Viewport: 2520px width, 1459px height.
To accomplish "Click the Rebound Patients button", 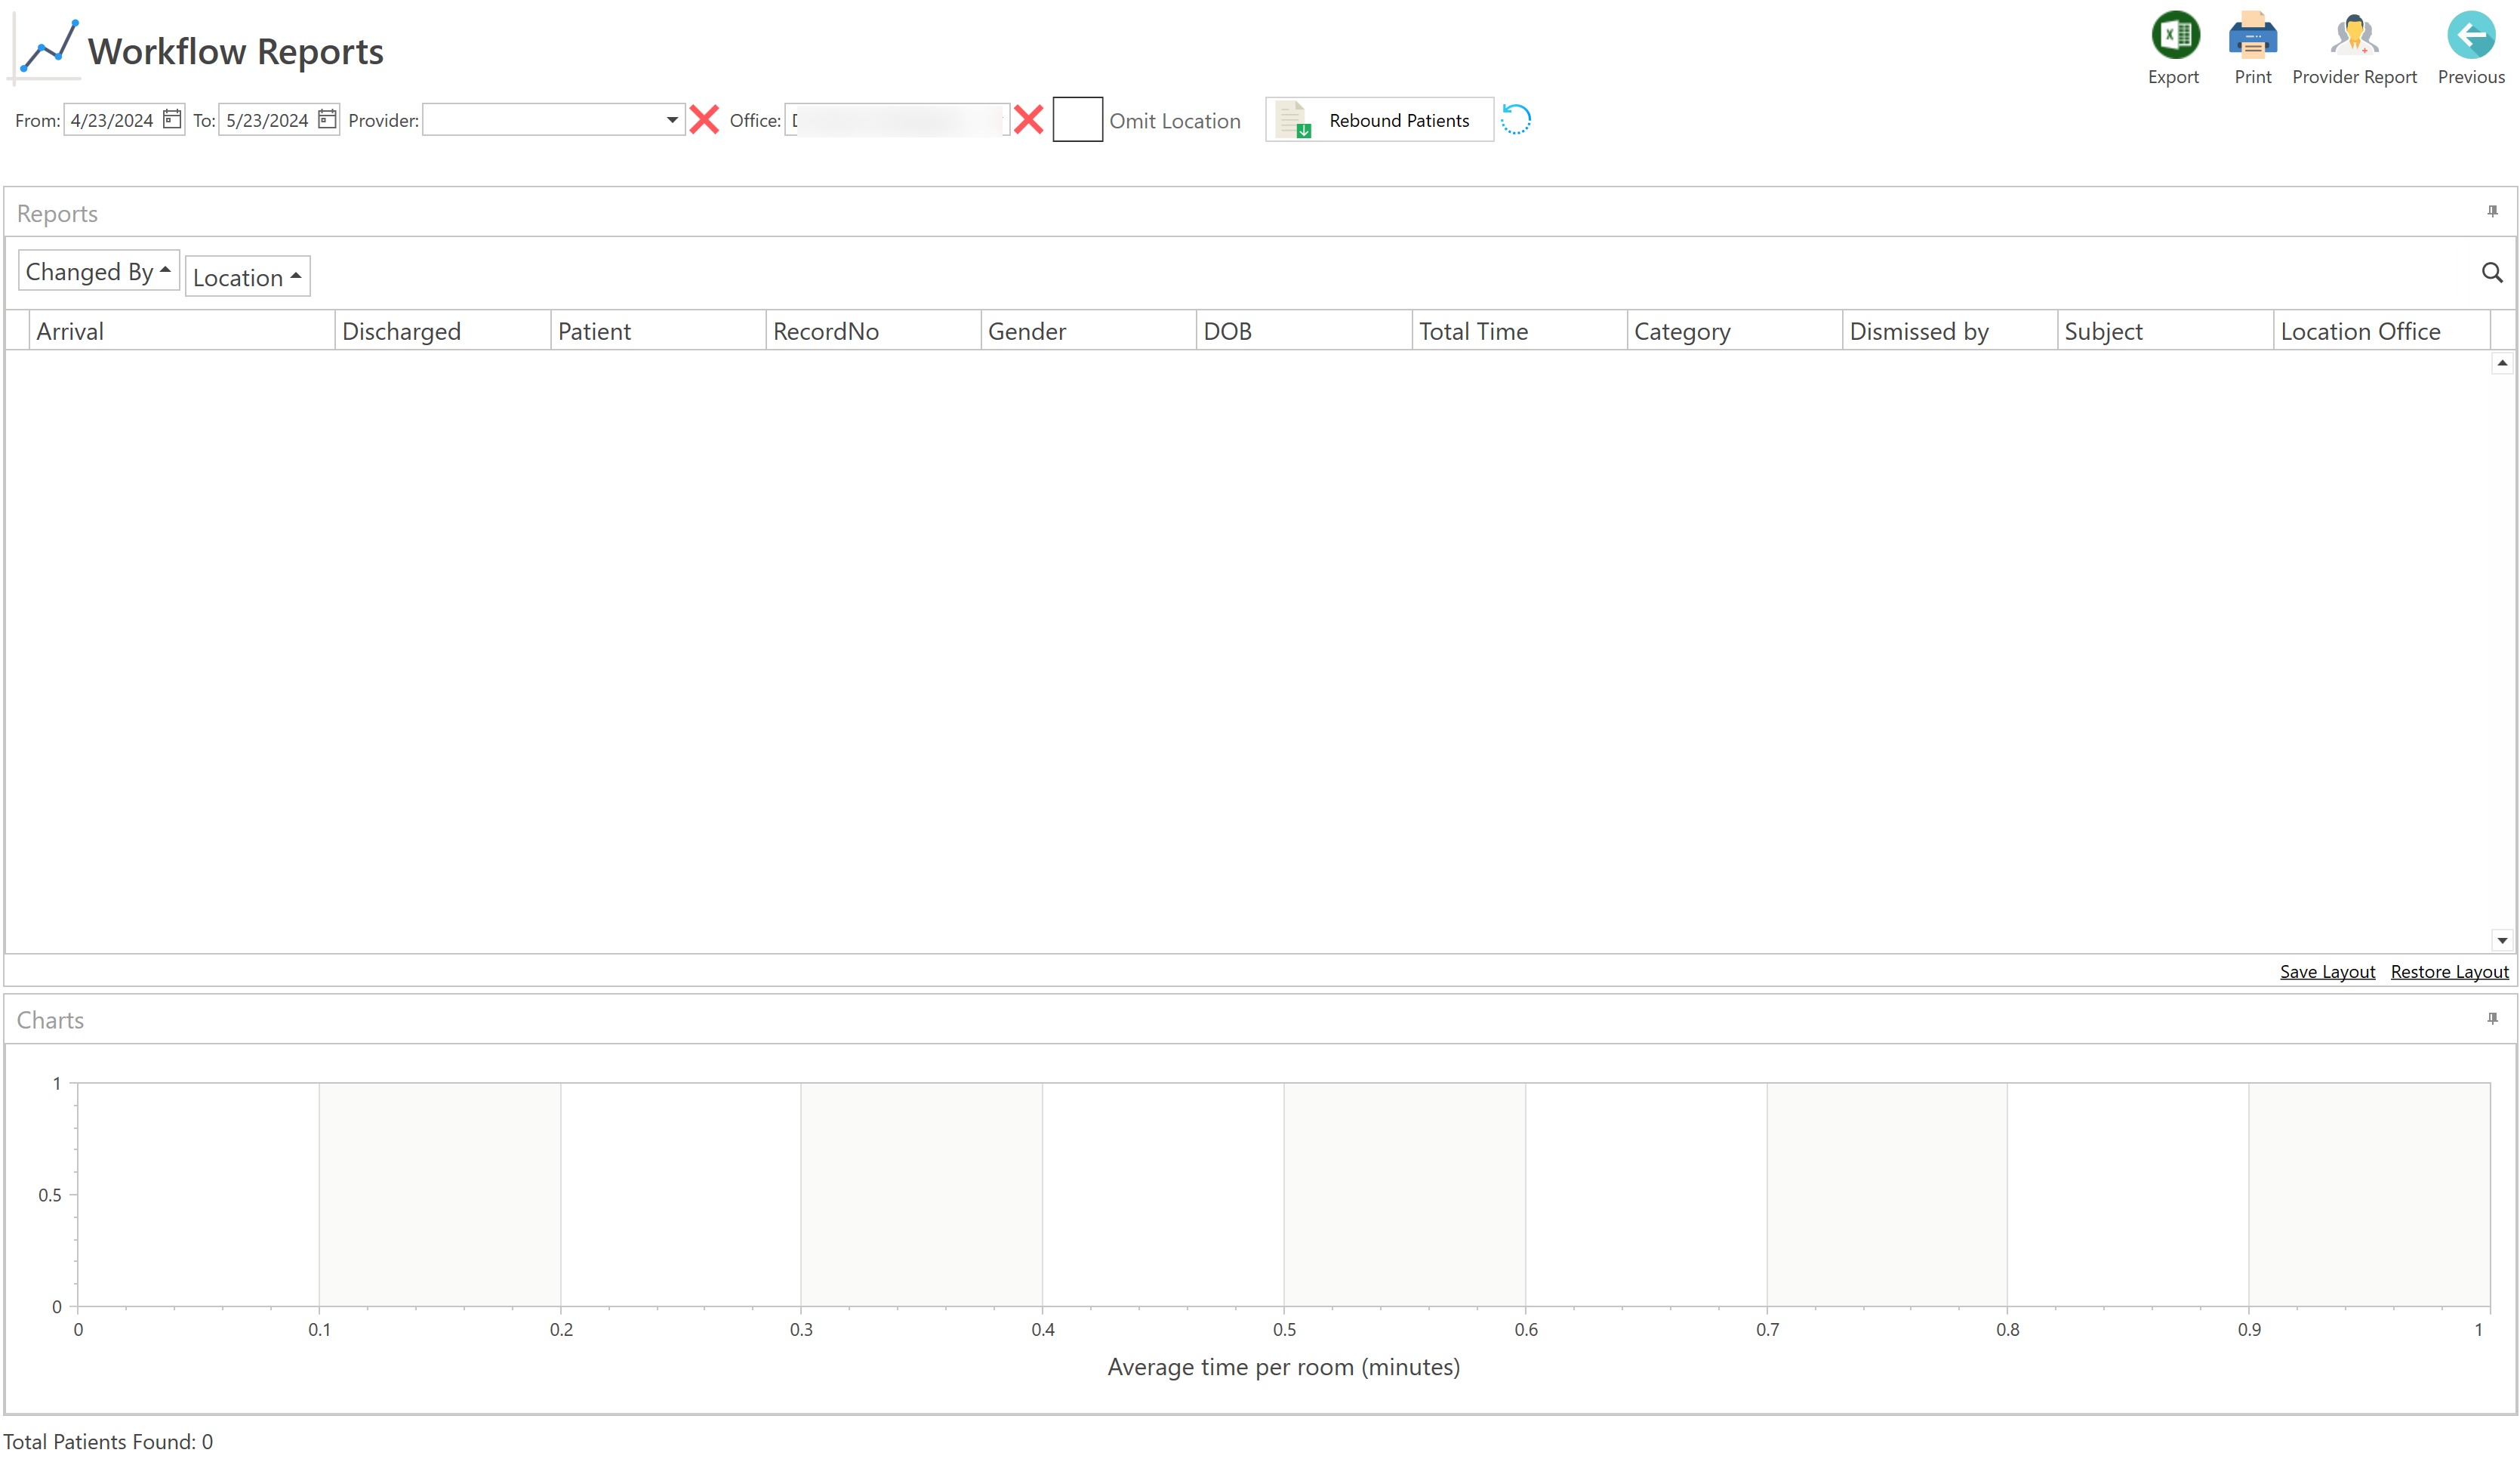I will 1378,120.
